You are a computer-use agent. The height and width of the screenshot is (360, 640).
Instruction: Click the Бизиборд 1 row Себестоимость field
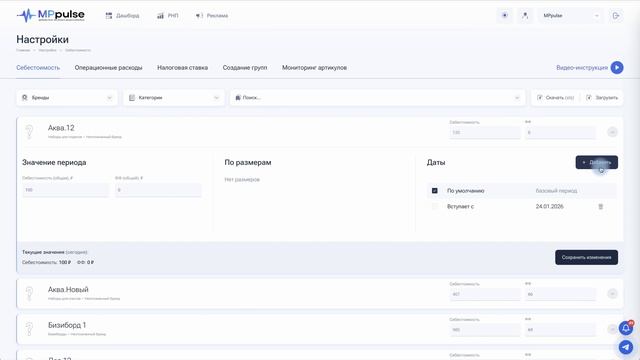pos(485,329)
